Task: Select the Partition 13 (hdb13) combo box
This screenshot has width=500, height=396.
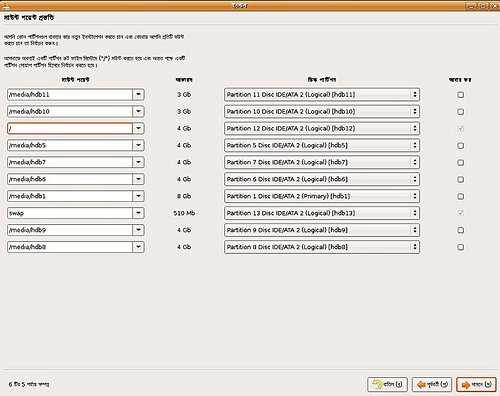Action: tap(322, 213)
